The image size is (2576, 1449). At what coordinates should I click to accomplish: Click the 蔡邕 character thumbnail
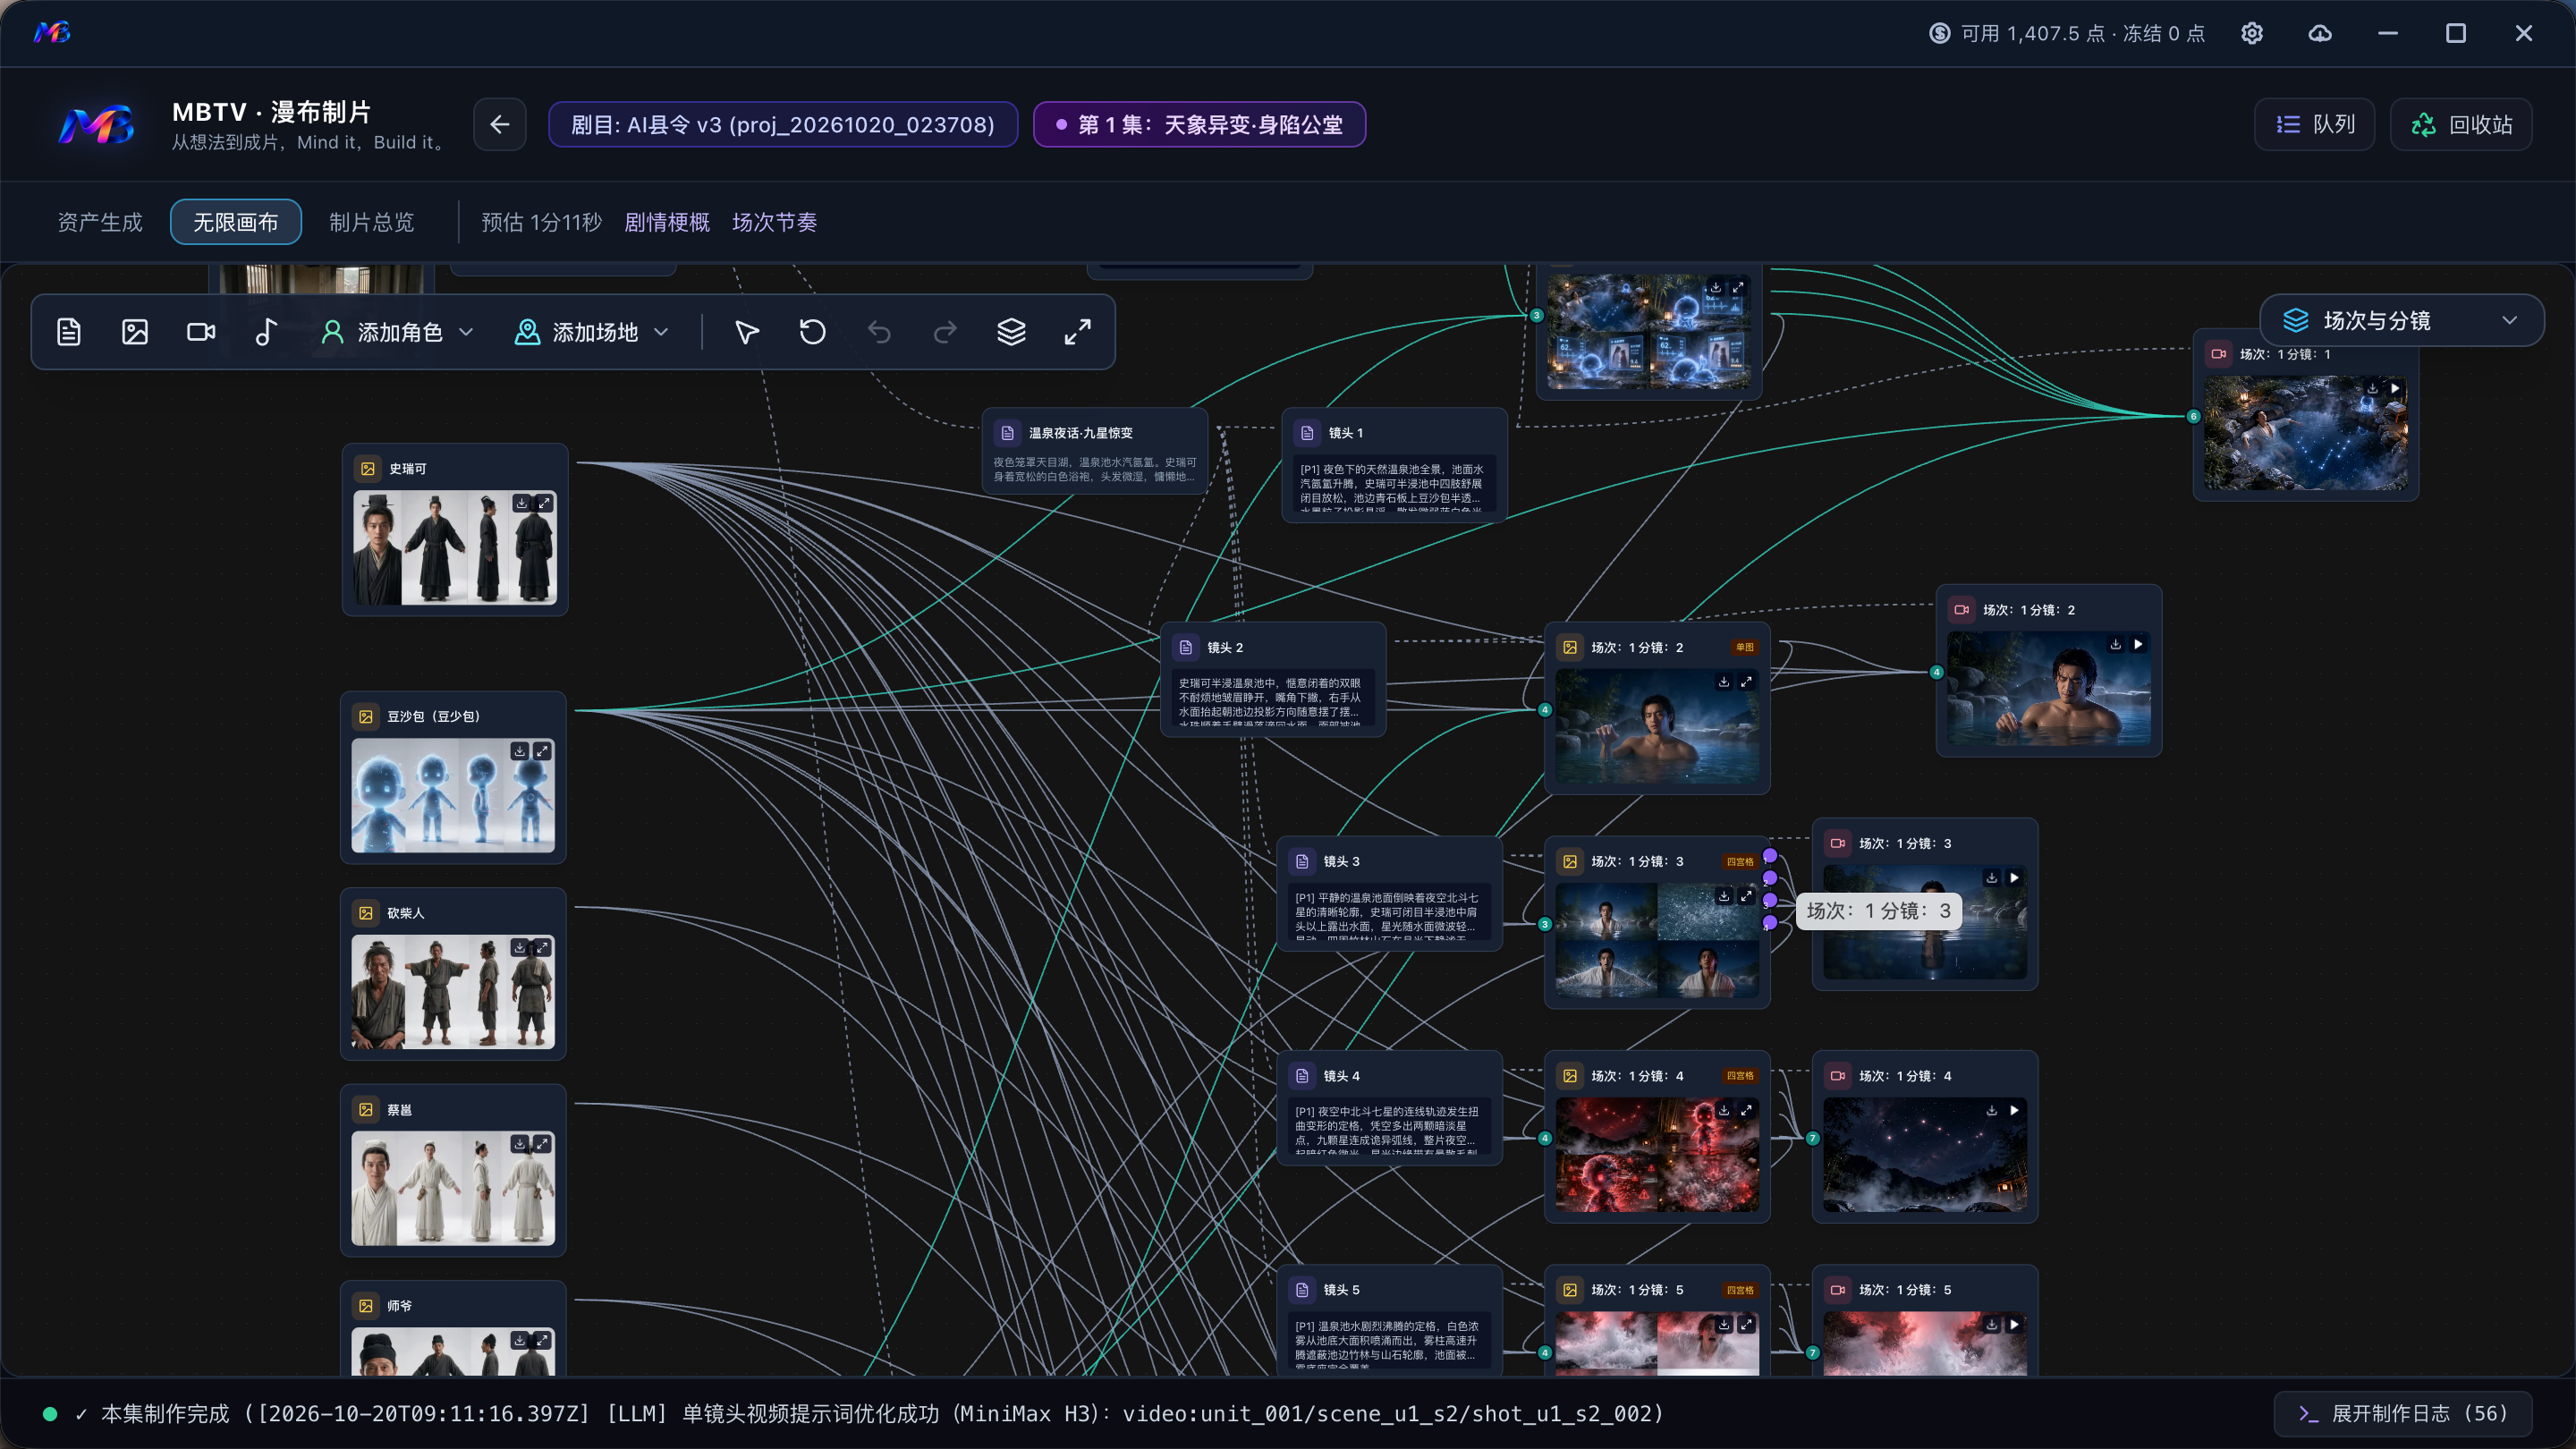tap(453, 1188)
